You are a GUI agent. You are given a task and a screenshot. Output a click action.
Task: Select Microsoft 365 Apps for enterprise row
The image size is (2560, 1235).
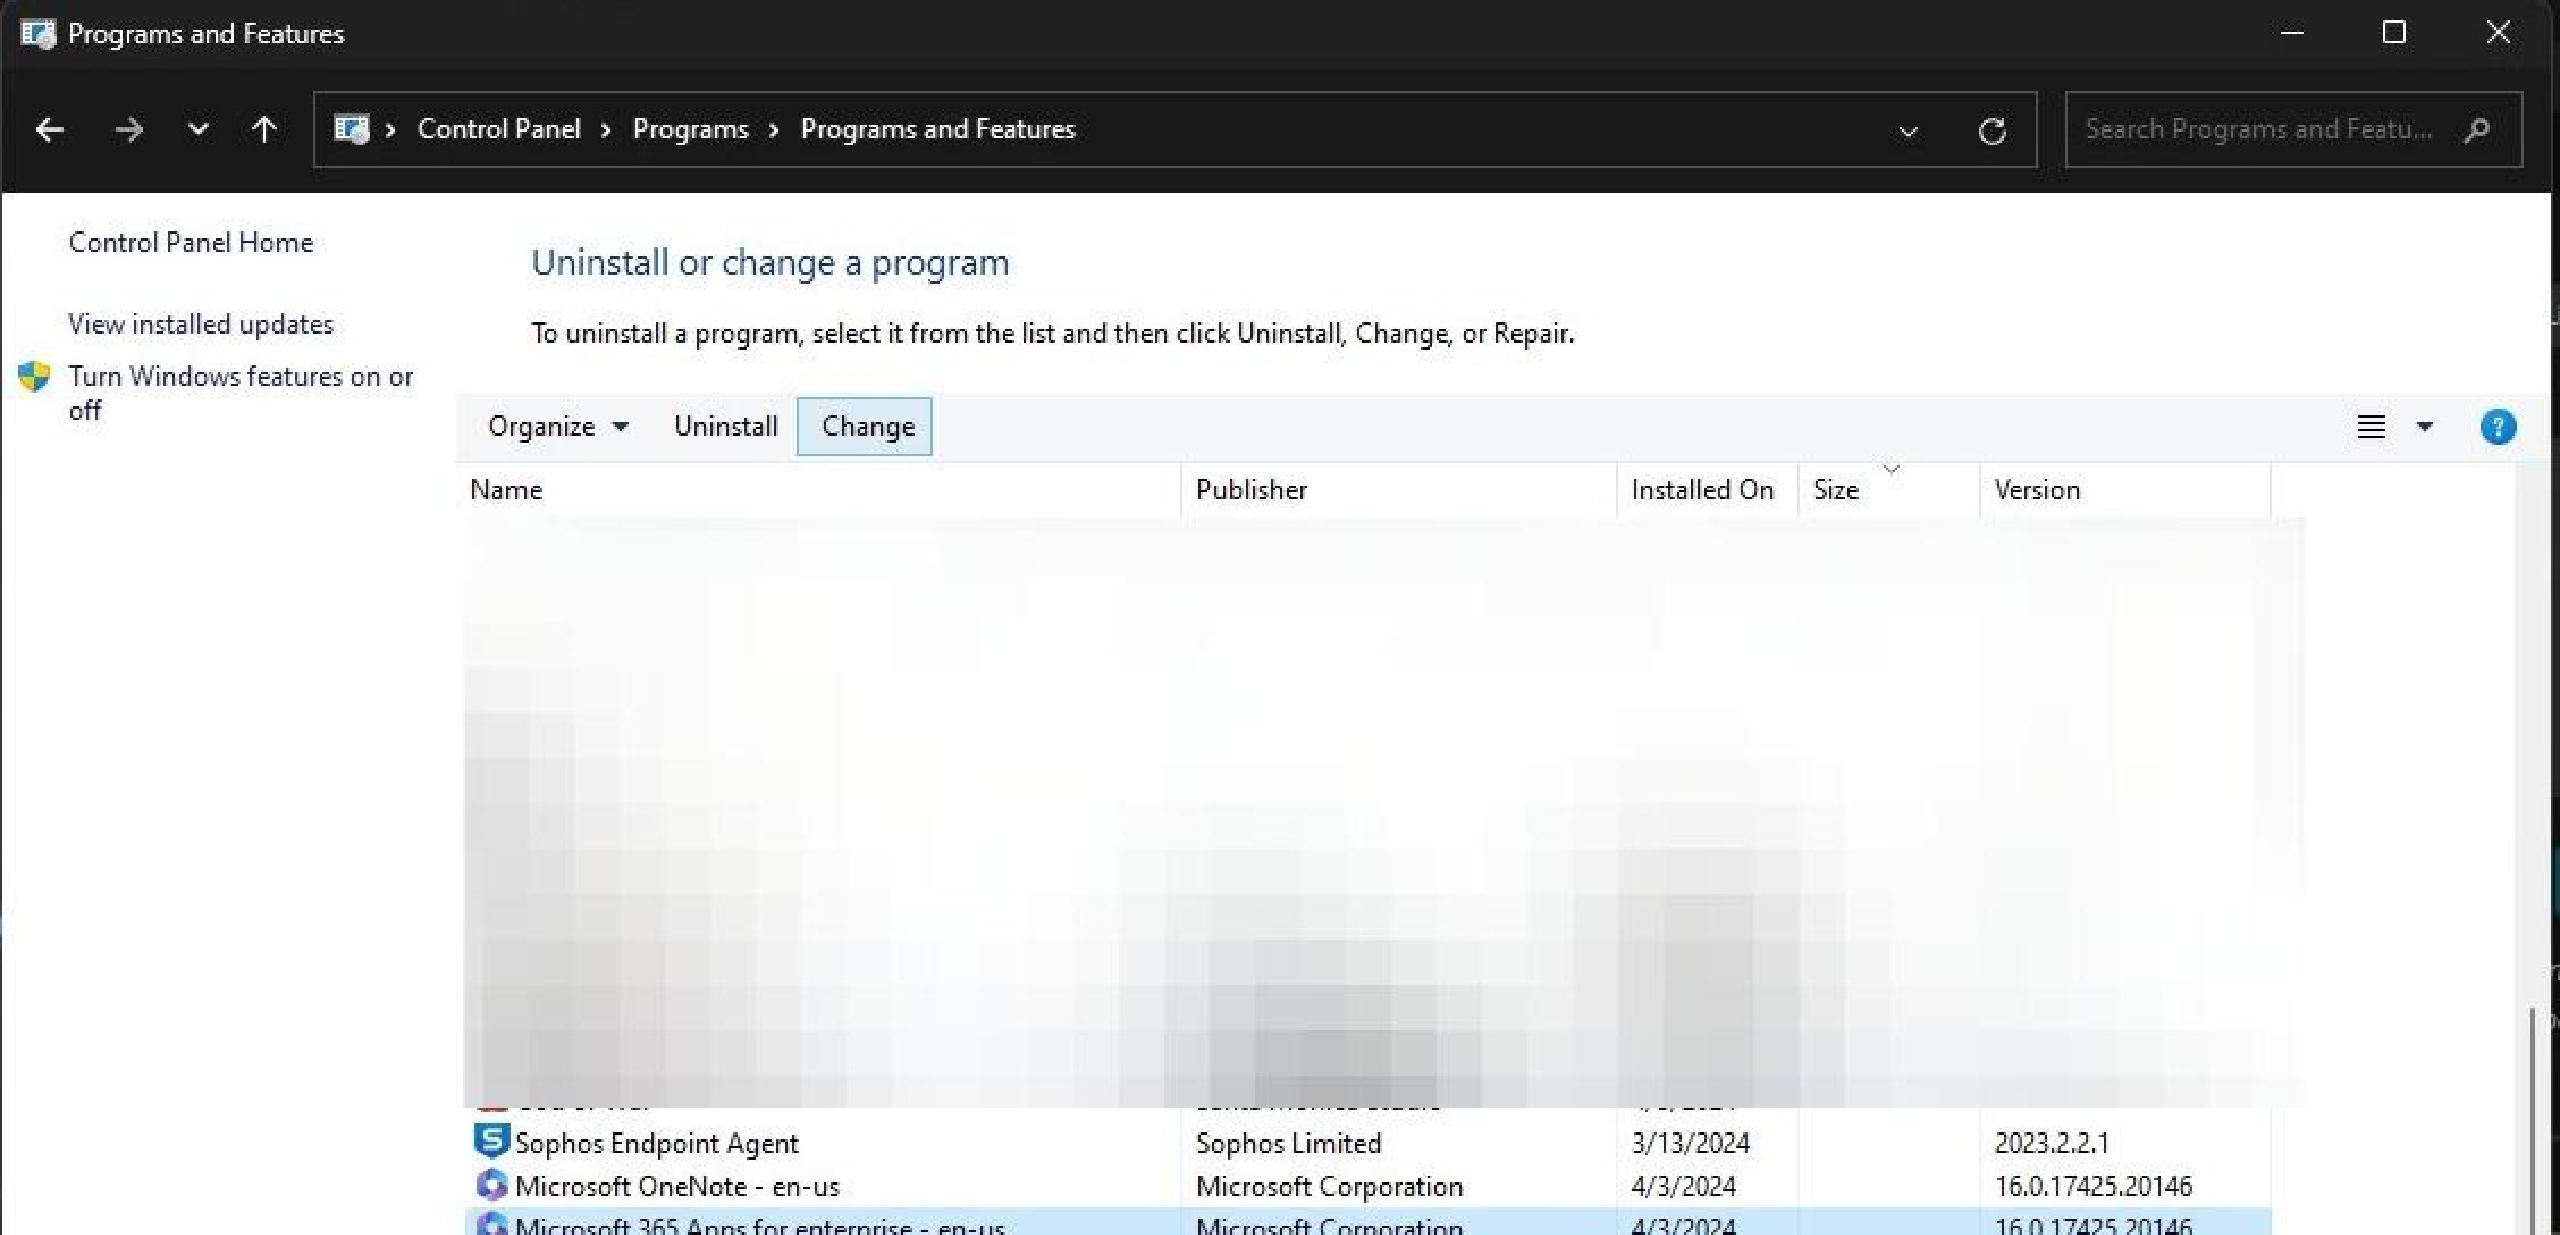pyautogui.click(x=1368, y=1223)
